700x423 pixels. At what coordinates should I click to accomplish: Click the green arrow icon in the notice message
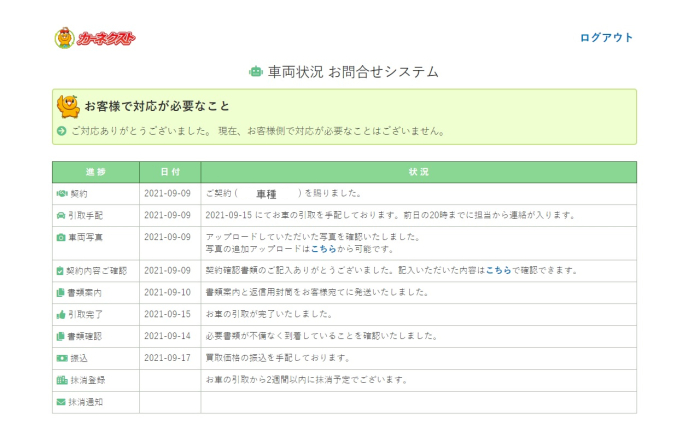coord(61,131)
